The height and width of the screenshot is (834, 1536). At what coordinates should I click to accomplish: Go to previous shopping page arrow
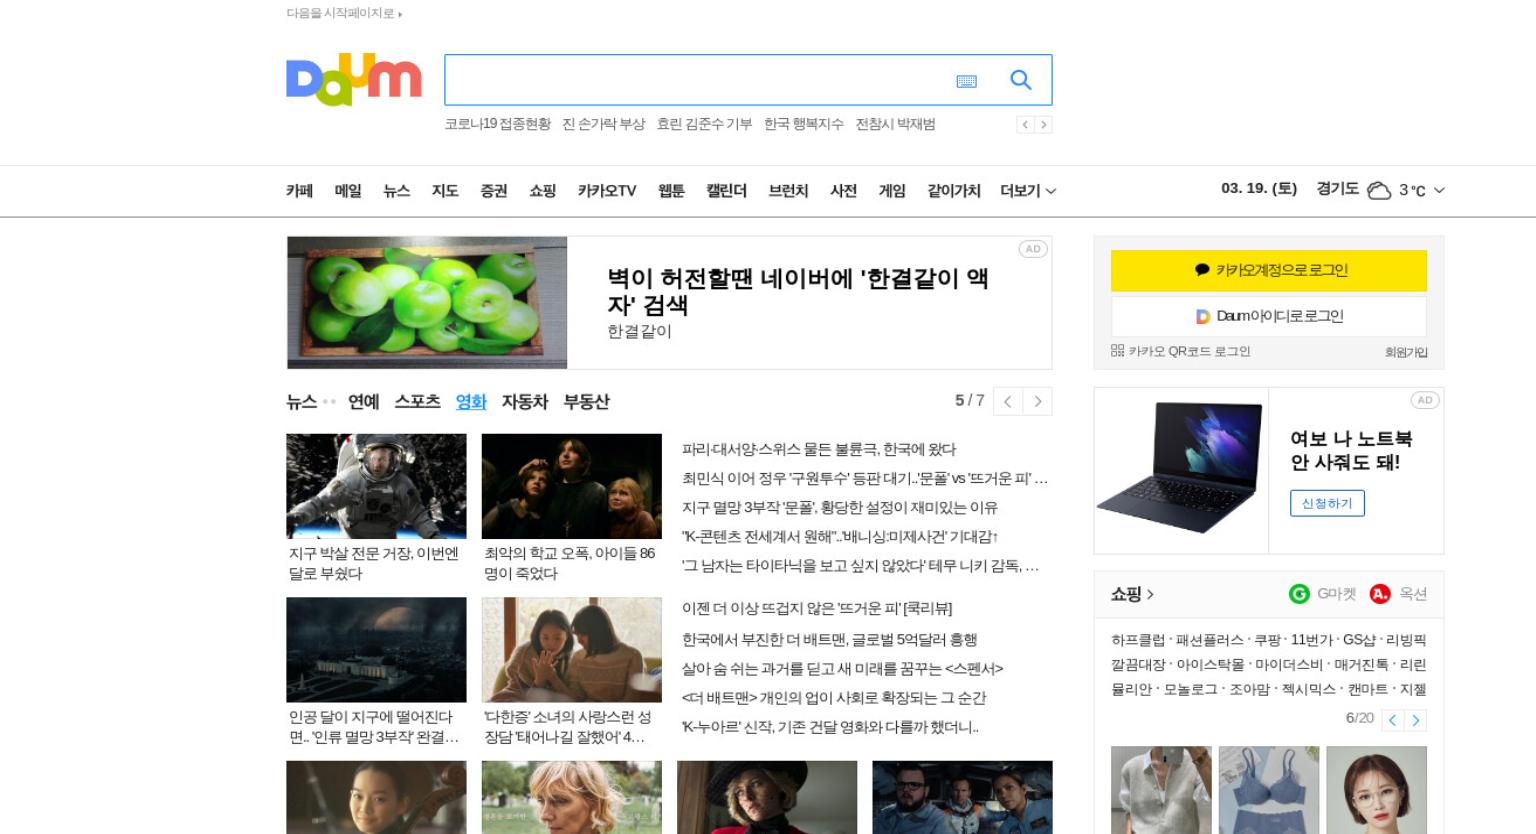pos(1393,720)
